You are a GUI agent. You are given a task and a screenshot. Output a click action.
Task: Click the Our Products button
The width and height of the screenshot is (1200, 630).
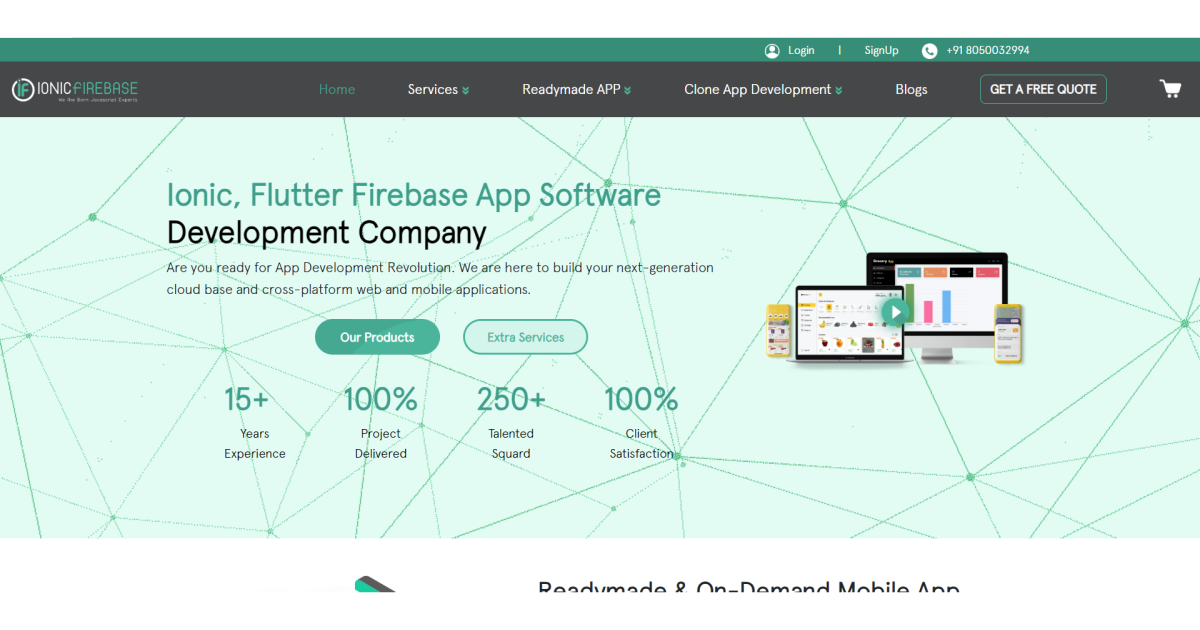(x=377, y=337)
